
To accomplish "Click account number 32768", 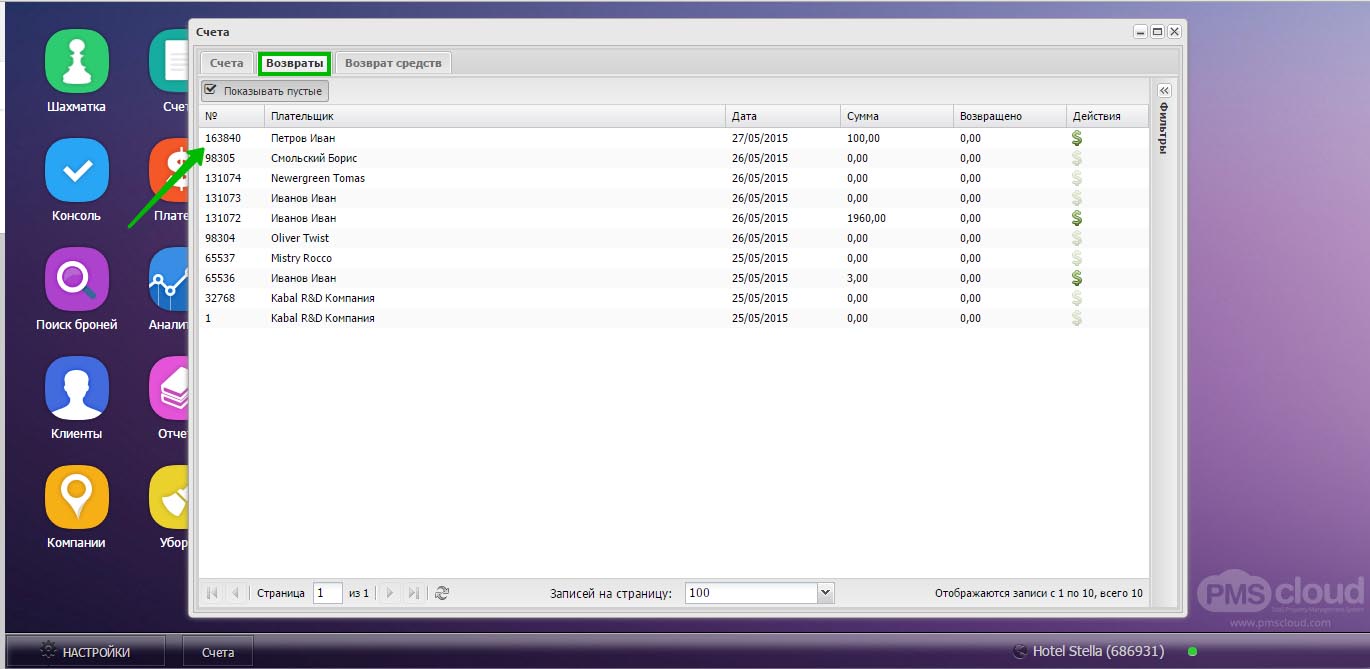I will pyautogui.click(x=219, y=298).
